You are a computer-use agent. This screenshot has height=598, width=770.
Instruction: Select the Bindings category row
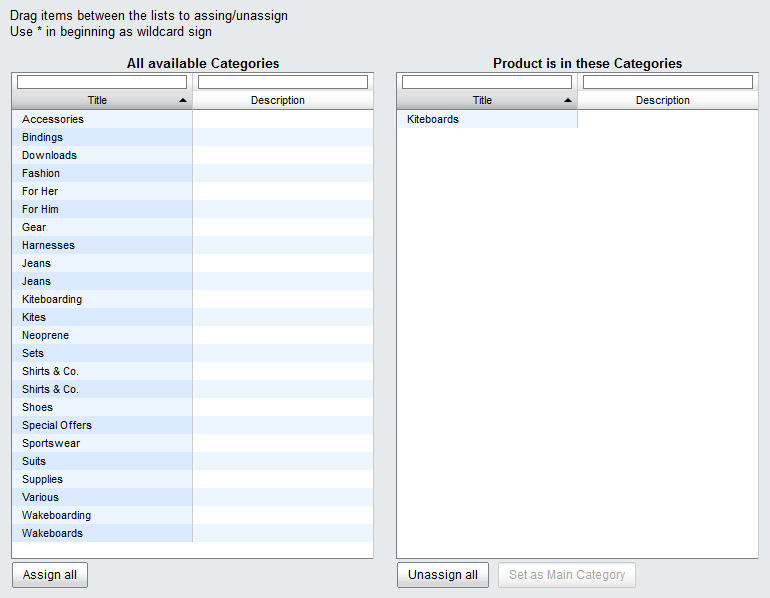[192, 137]
